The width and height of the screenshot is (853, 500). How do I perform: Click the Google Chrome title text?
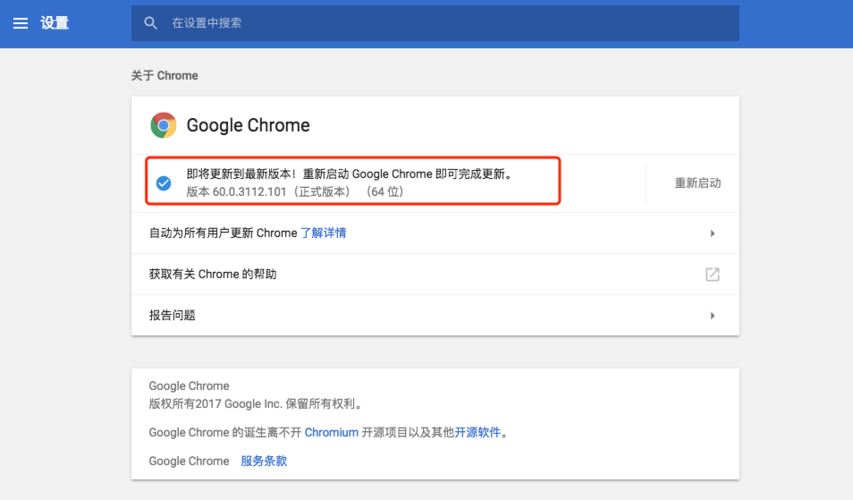click(x=248, y=125)
